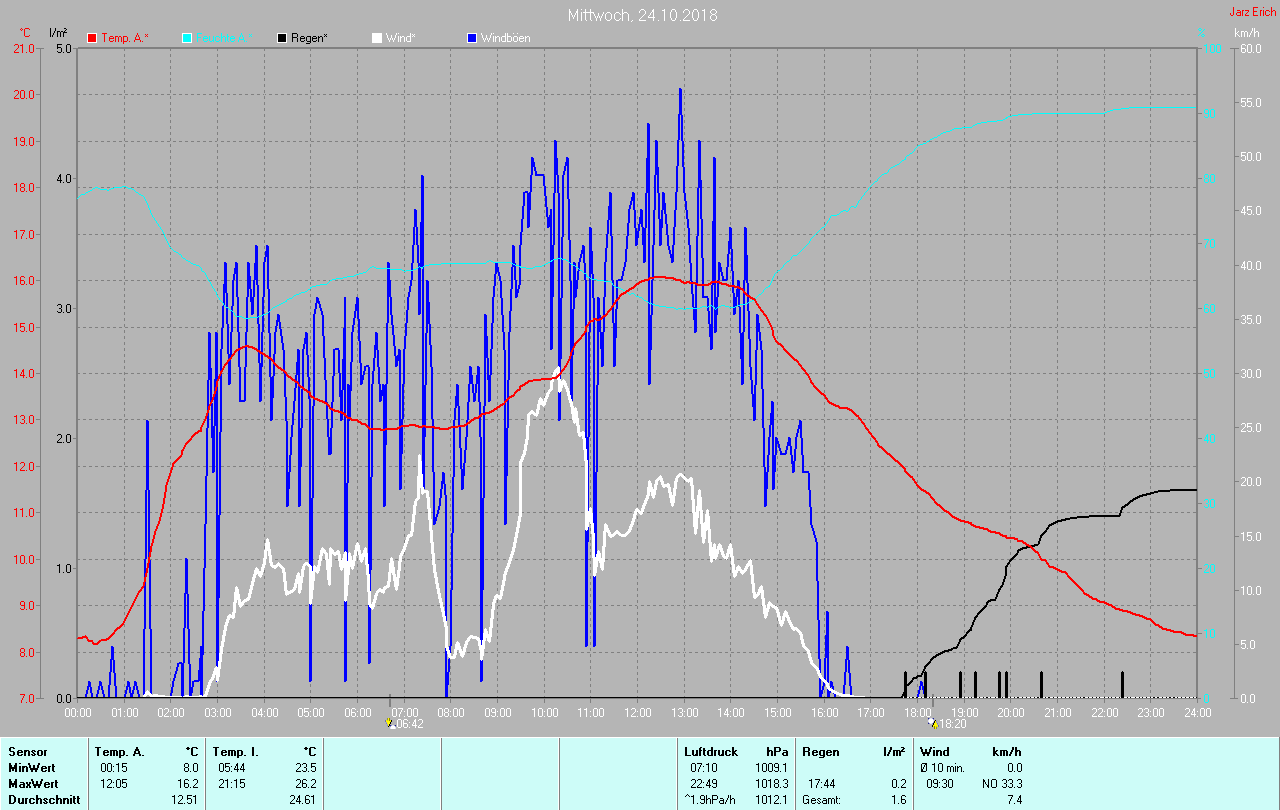Click the black Regen legend swatch
This screenshot has height=810, width=1280.
[282, 38]
